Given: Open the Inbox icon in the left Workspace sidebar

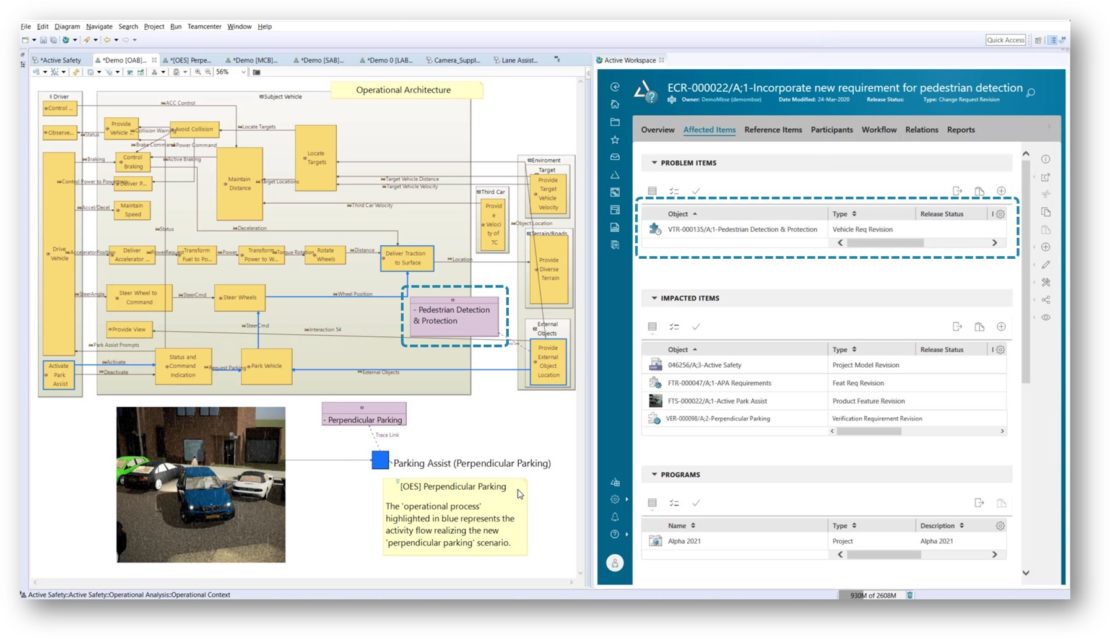Looking at the screenshot, I should pos(613,157).
